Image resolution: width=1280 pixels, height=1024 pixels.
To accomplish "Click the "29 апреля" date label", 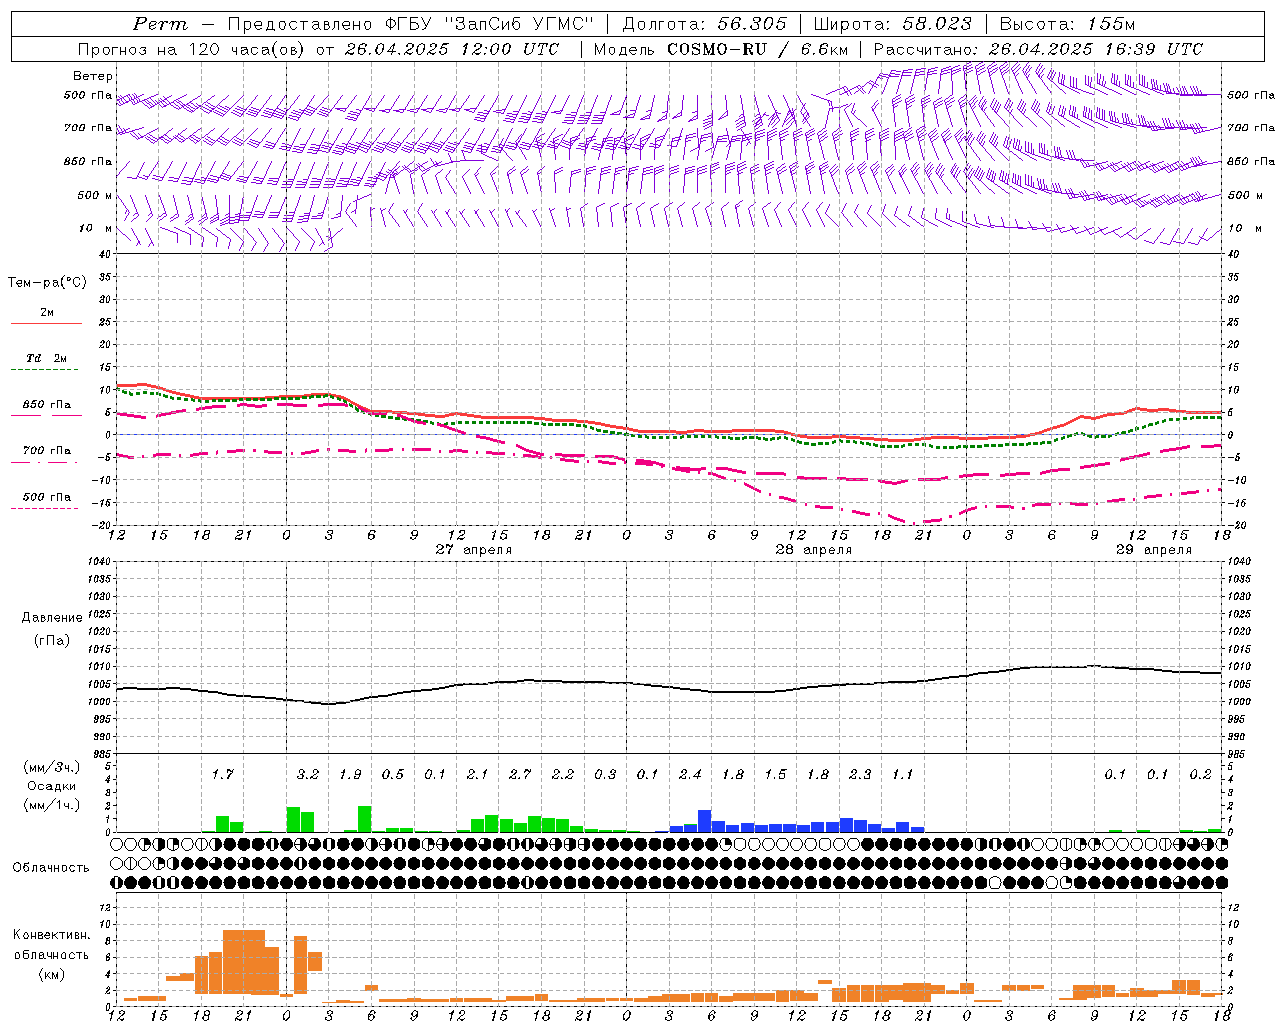I will [x=1154, y=550].
